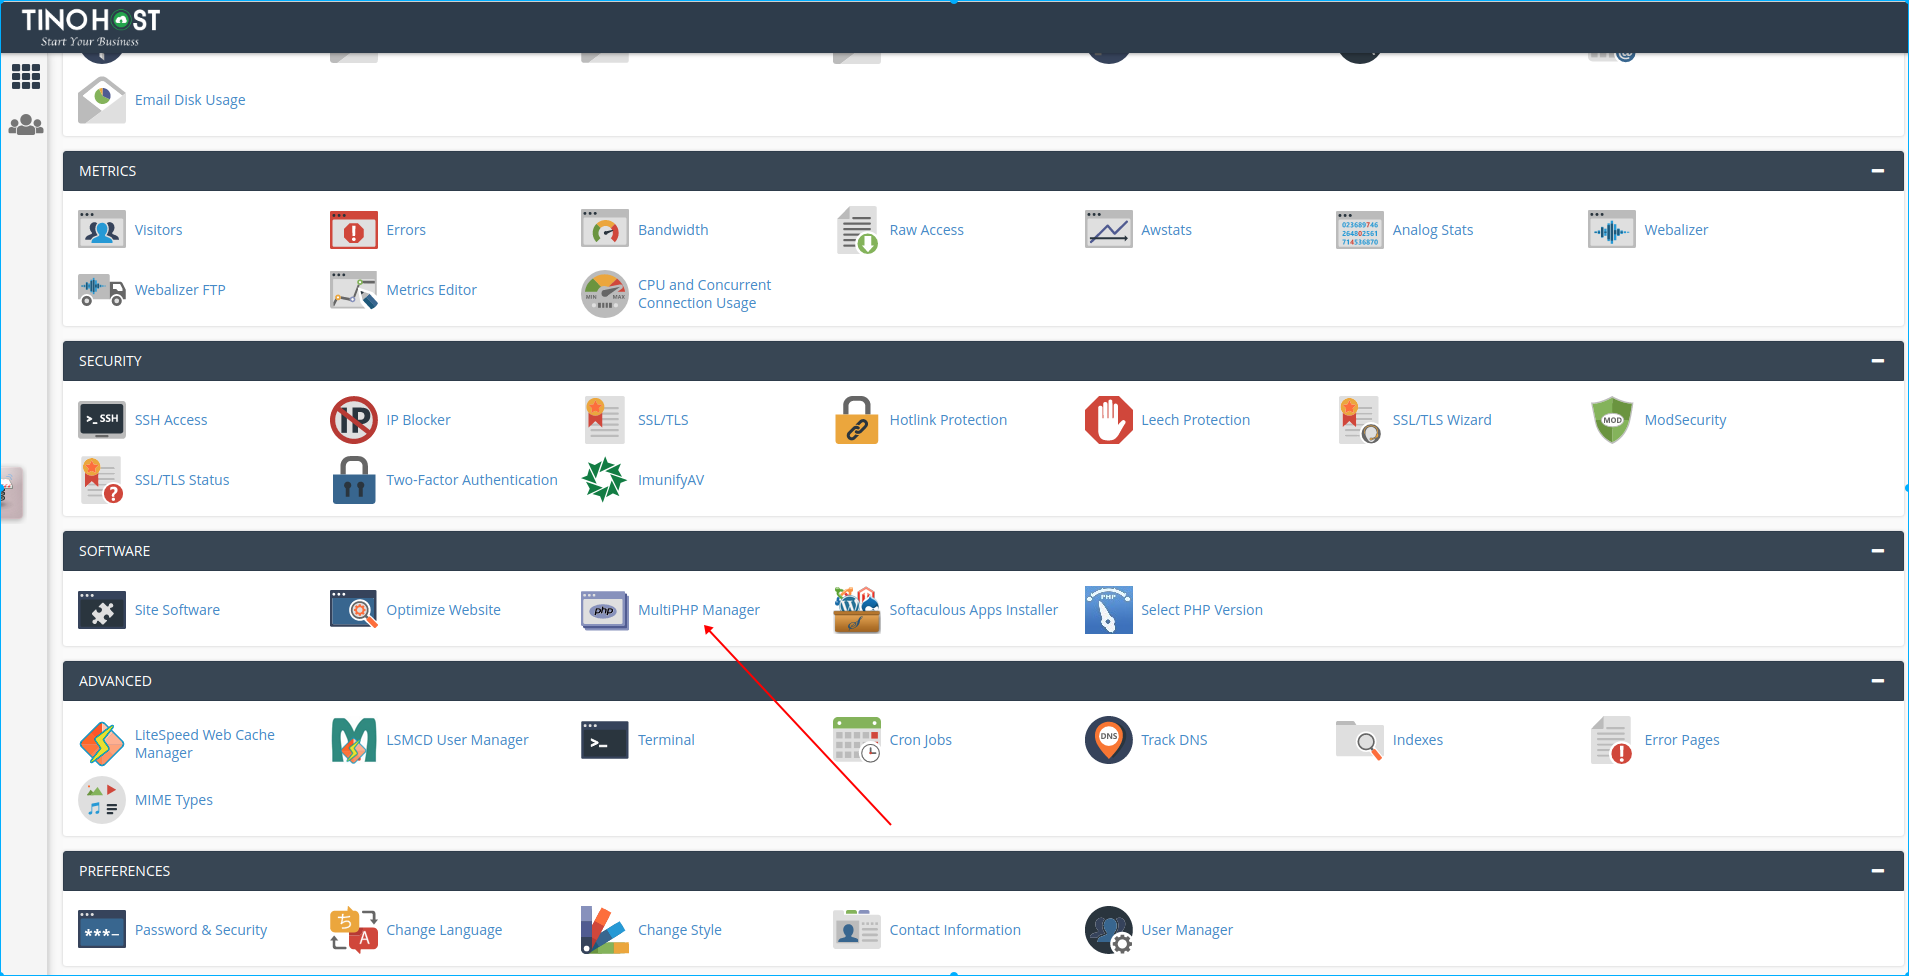
Task: Open the Track DNS pin icon
Action: pos(1109,740)
